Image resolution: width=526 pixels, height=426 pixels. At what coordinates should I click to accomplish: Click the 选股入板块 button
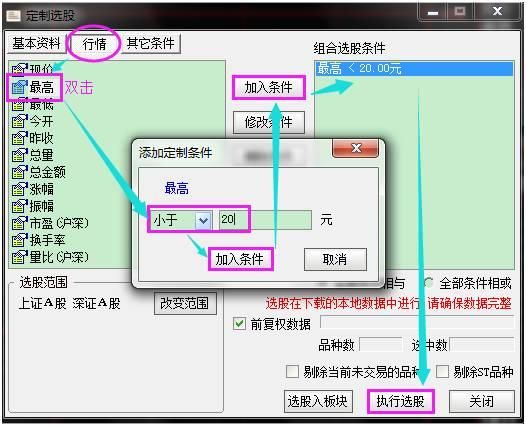pos(318,401)
